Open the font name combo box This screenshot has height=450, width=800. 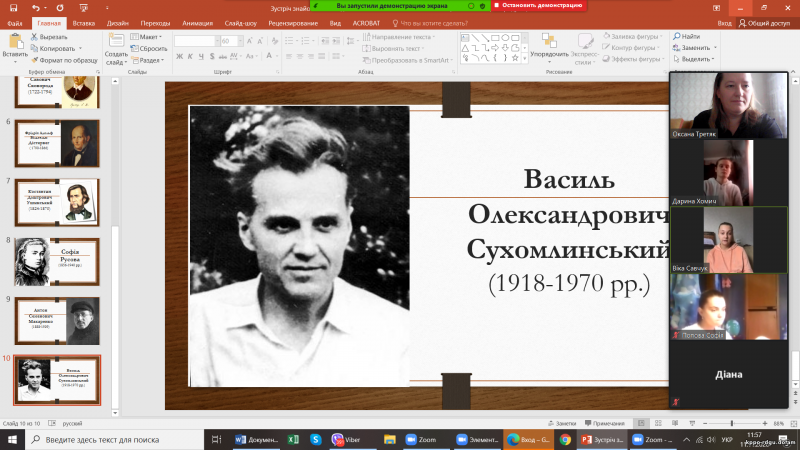pos(197,41)
